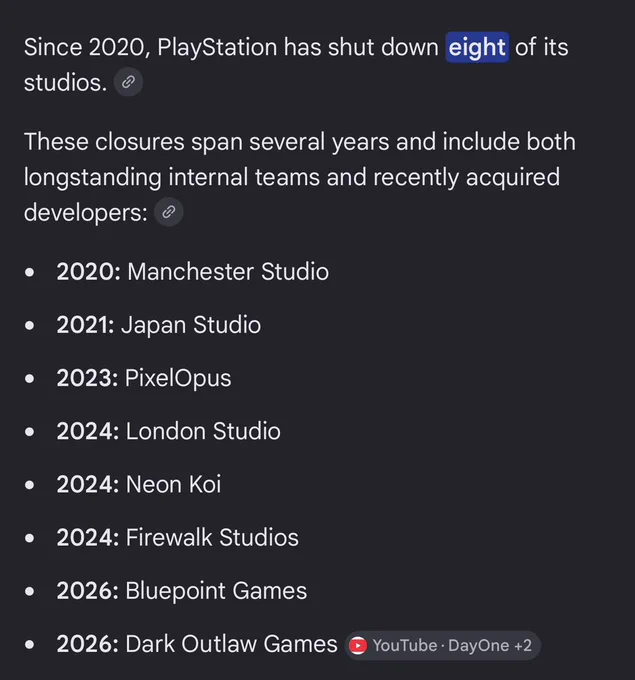
Task: Click the "2026: Bluepoint Games" entry
Action: (182, 591)
